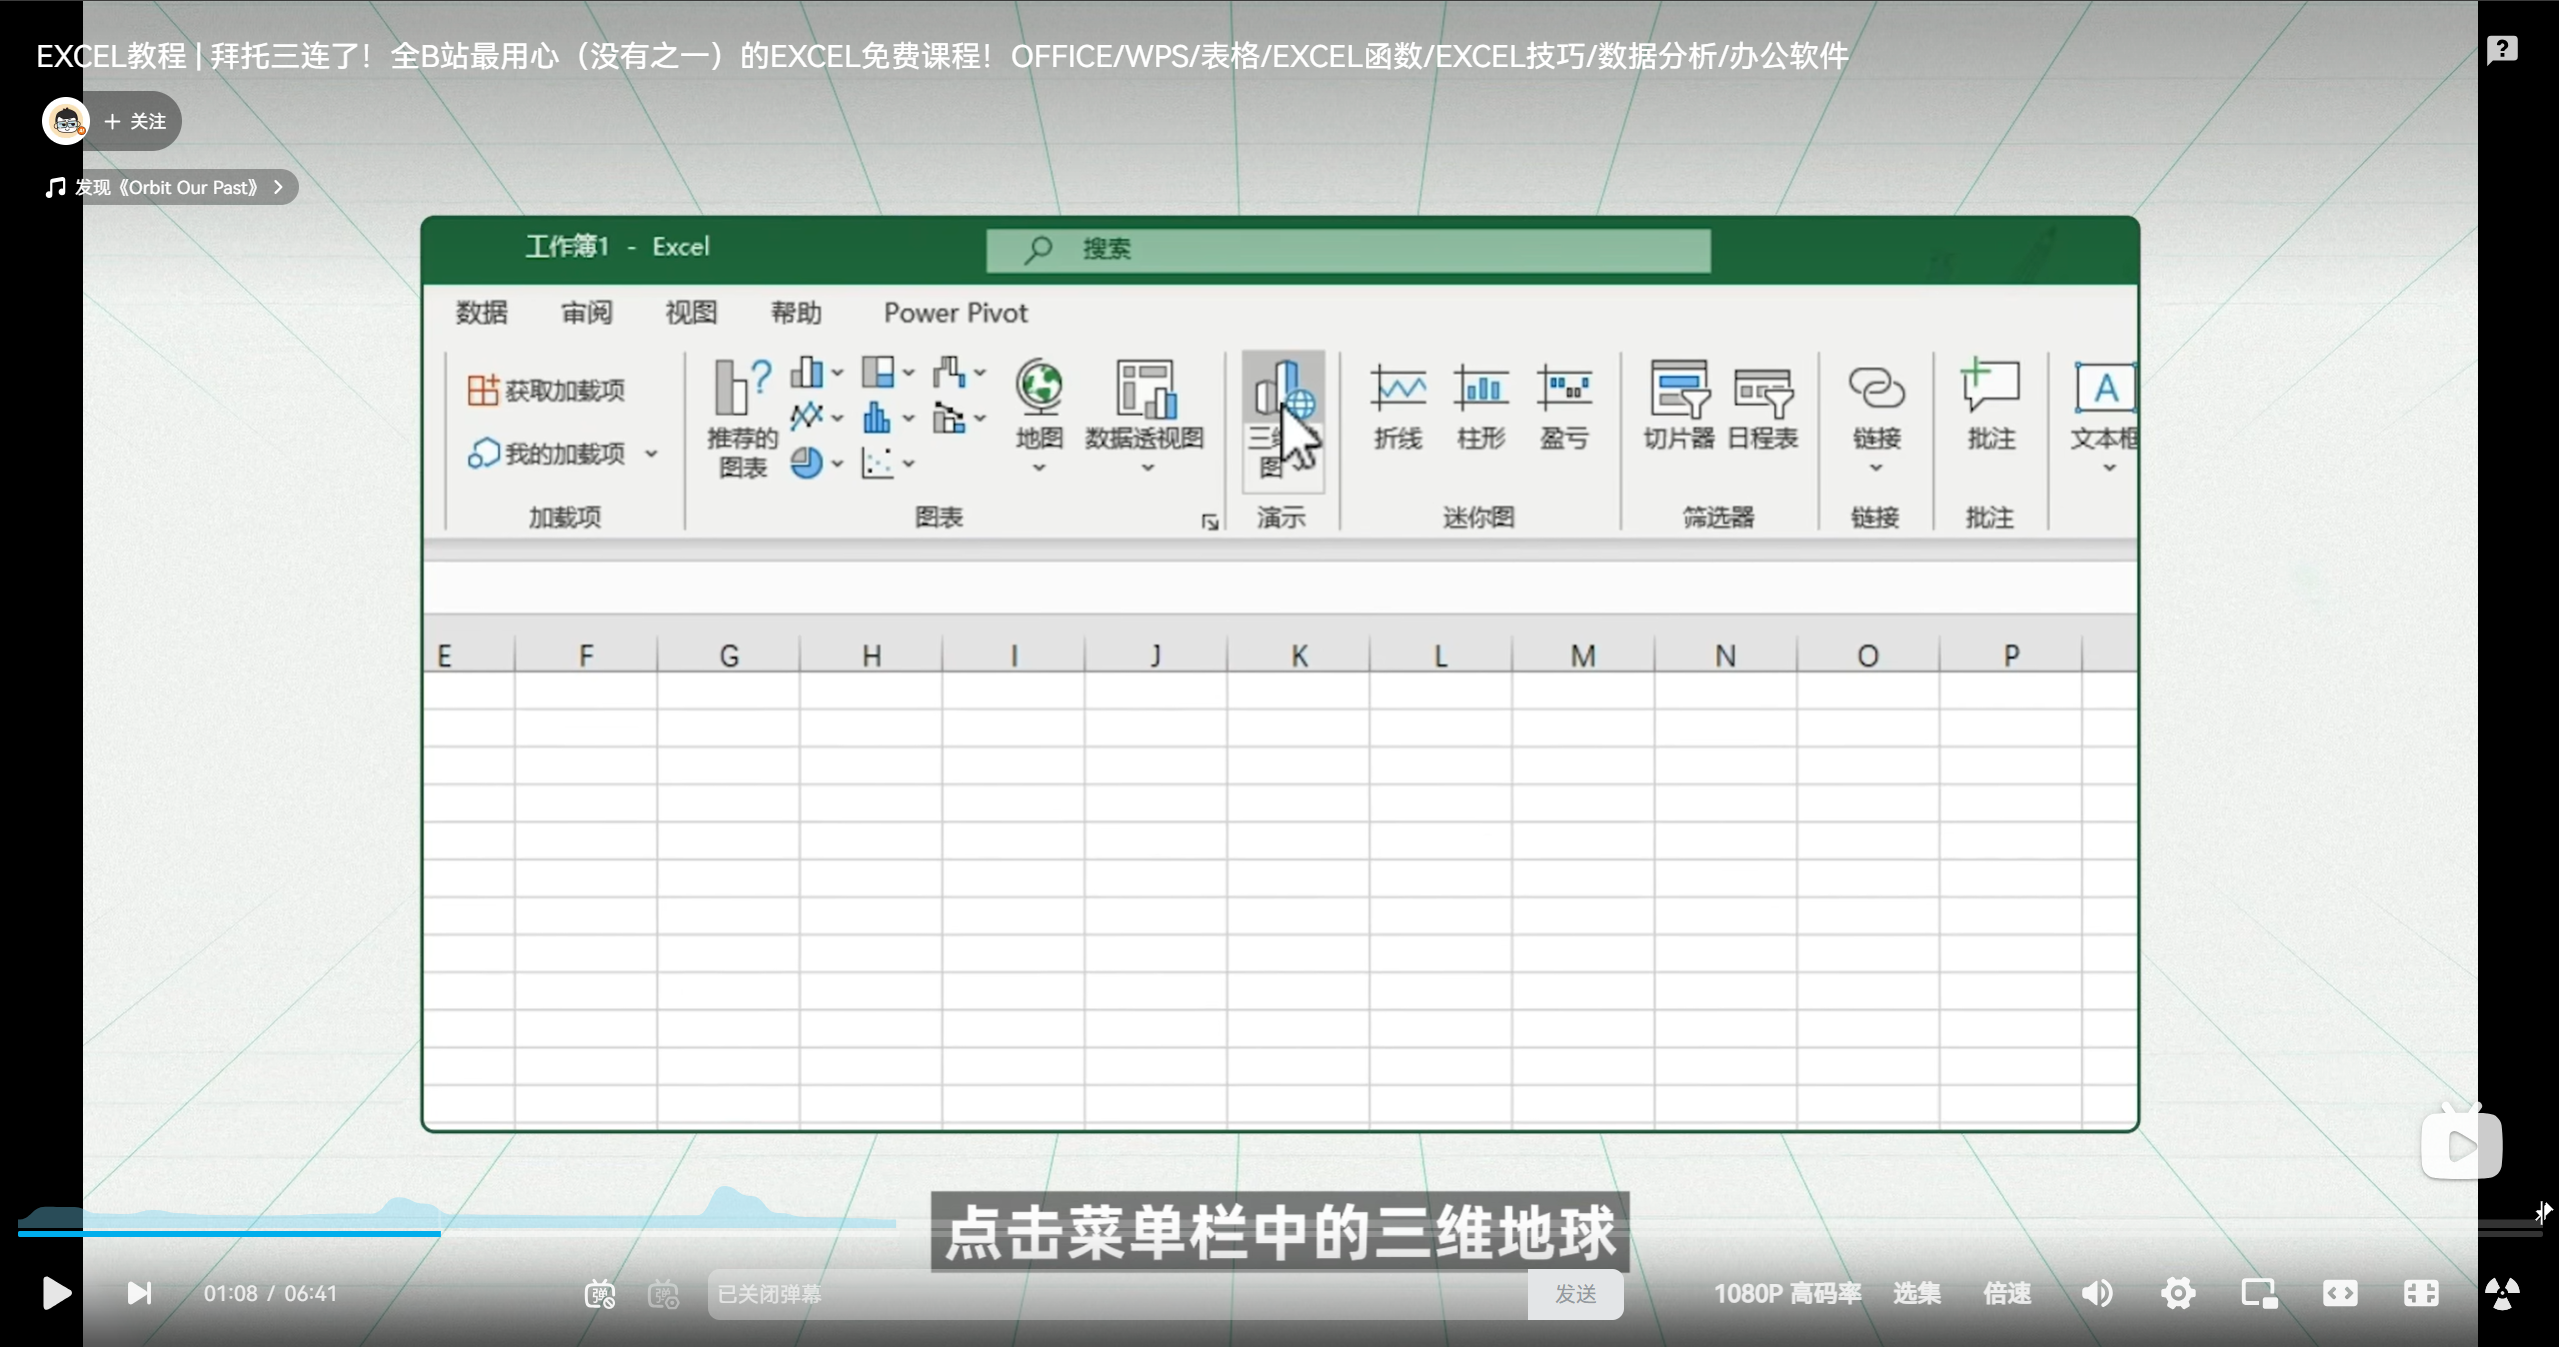
Task: Insert a Column sparkline
Action: pyautogui.click(x=1481, y=389)
